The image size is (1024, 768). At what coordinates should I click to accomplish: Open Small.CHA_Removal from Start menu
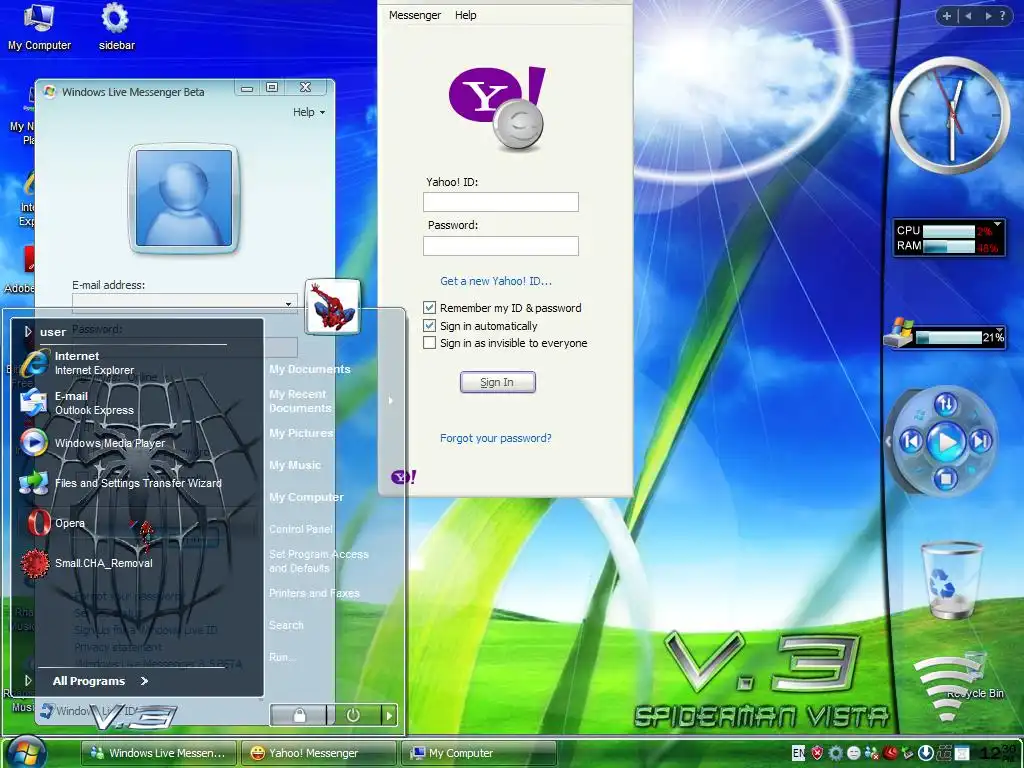[87, 563]
